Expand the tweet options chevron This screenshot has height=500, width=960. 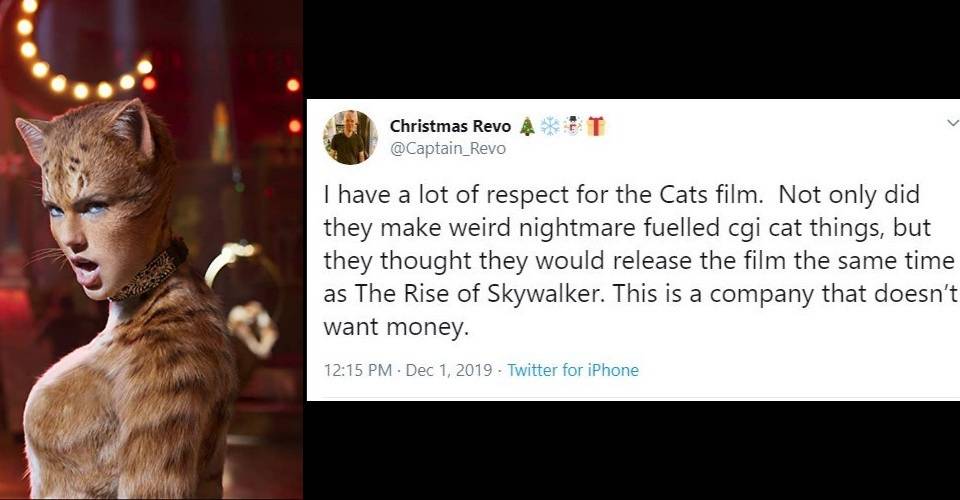pos(951,123)
